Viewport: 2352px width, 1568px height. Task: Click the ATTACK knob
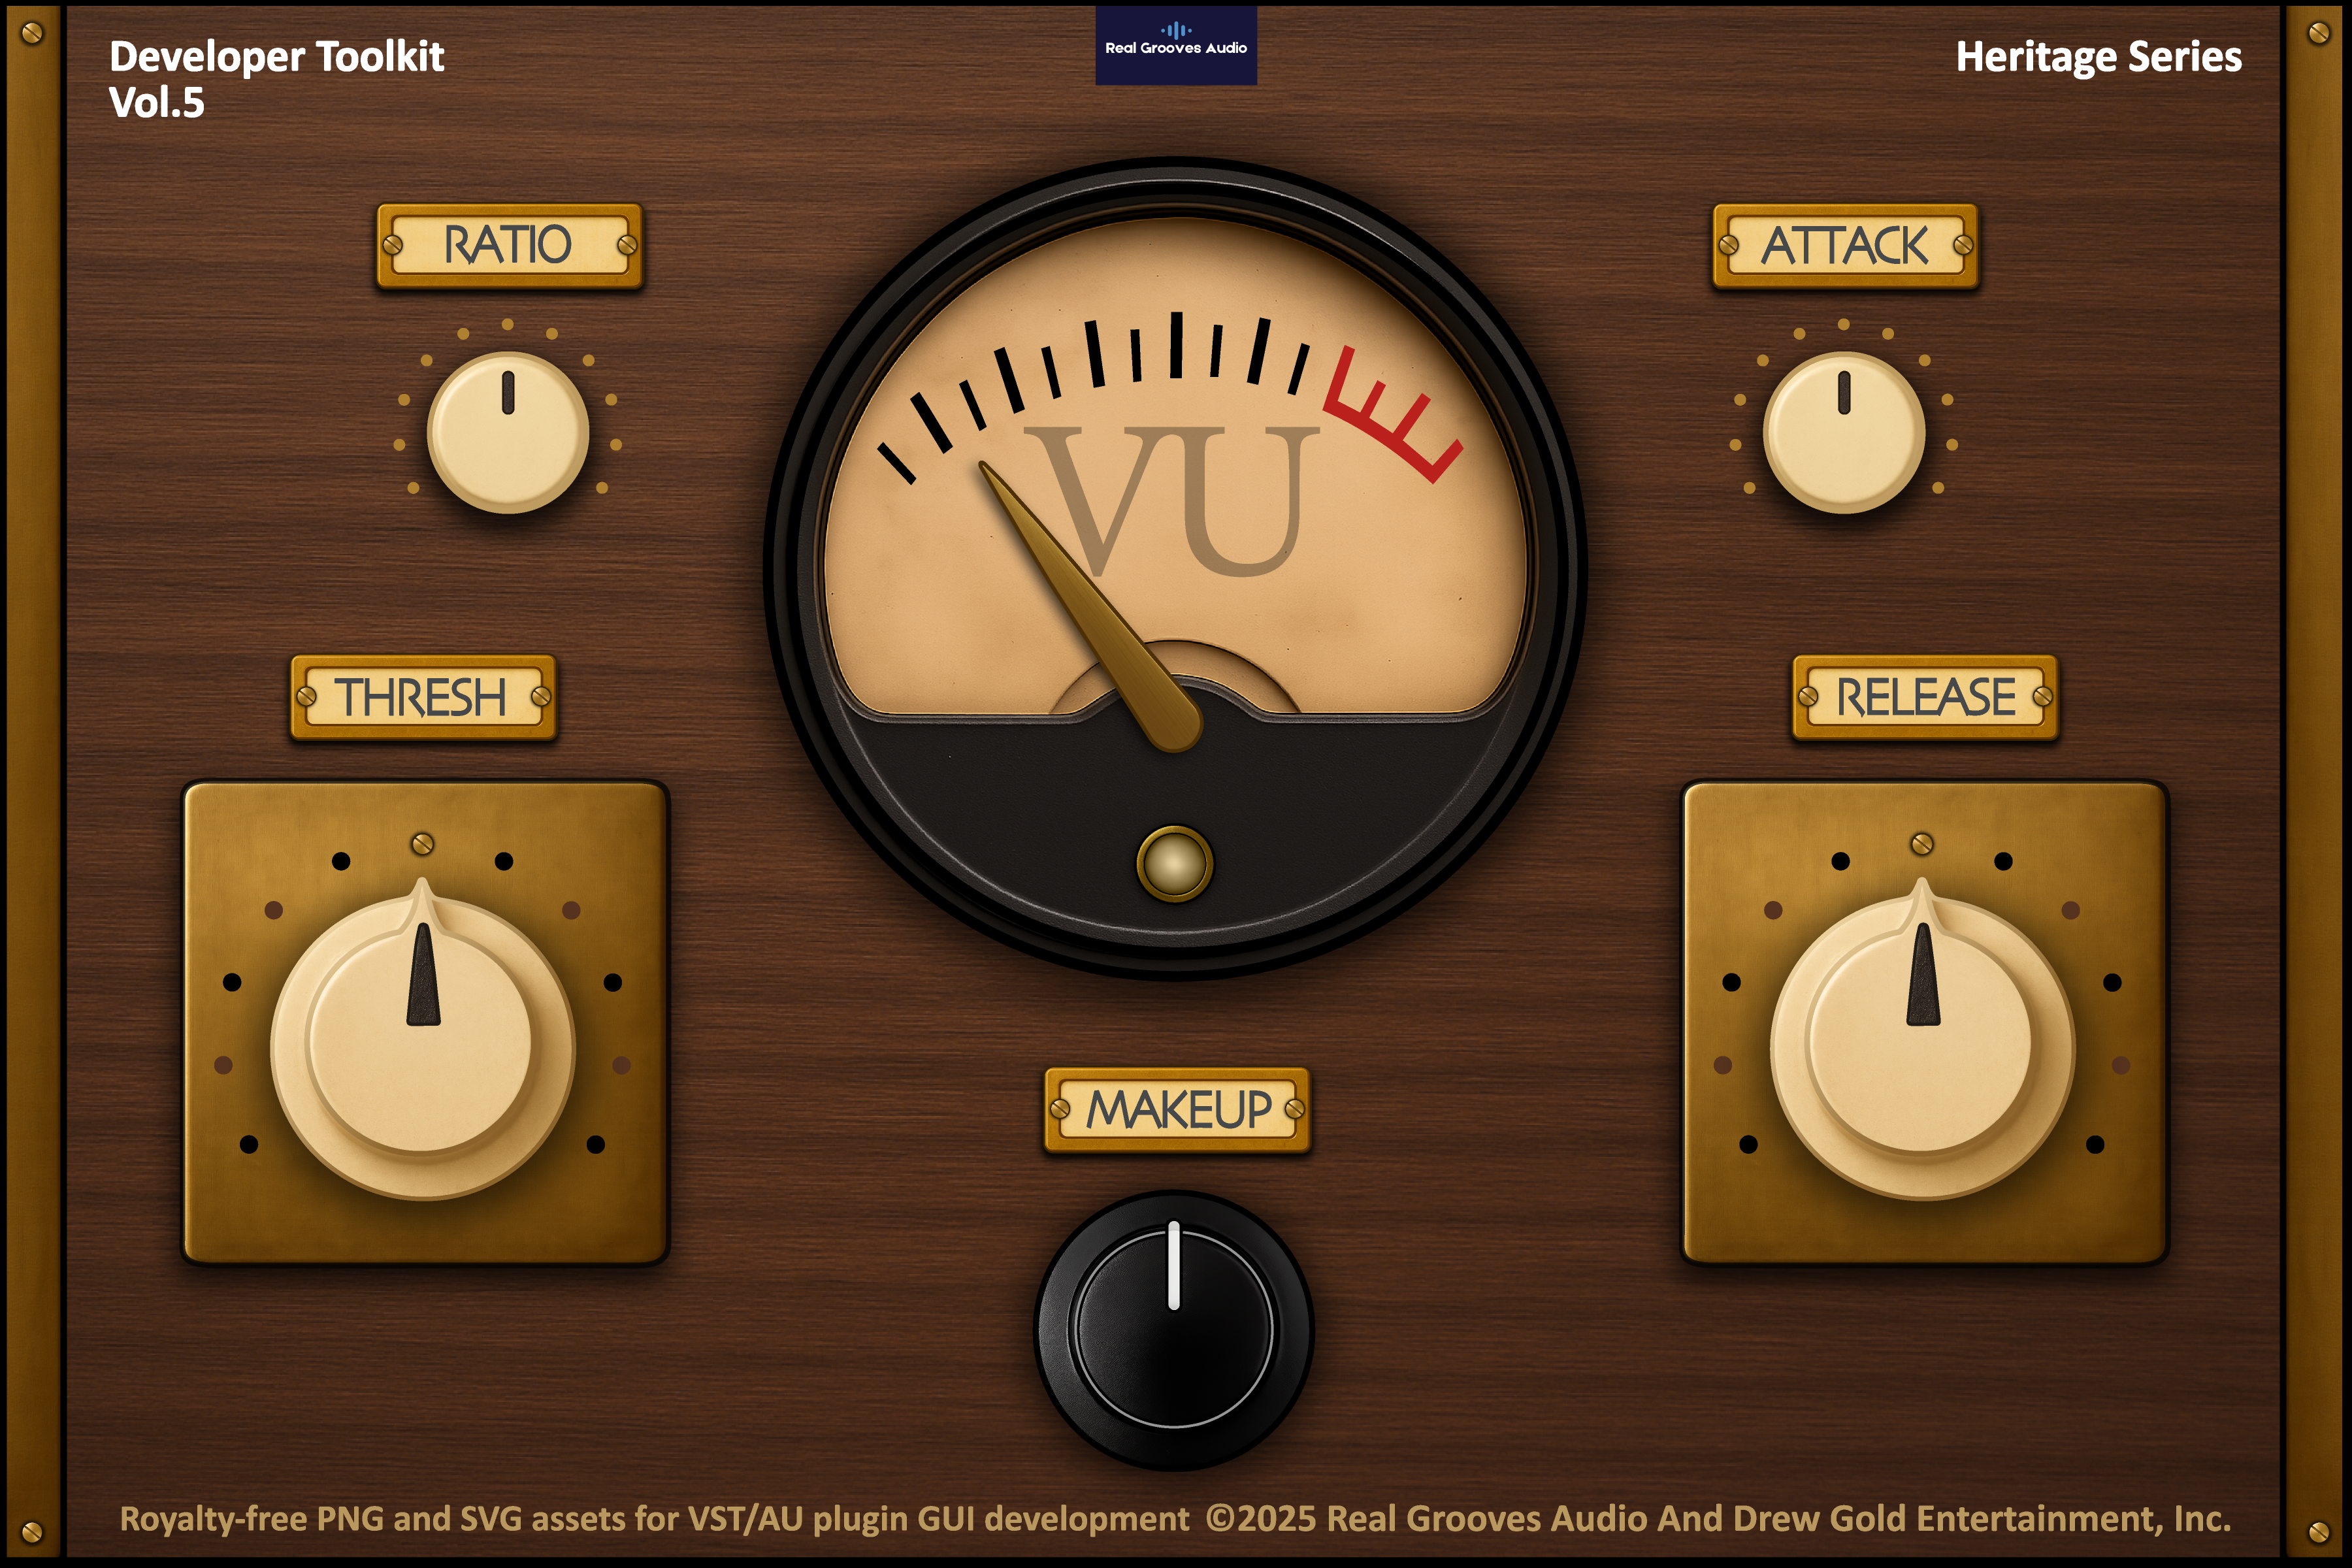pos(1844,432)
